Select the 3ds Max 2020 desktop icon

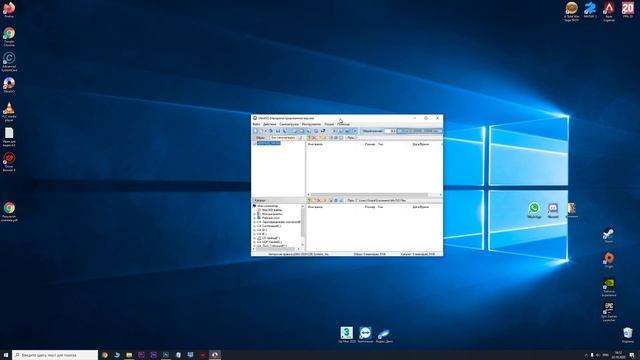(x=347, y=334)
